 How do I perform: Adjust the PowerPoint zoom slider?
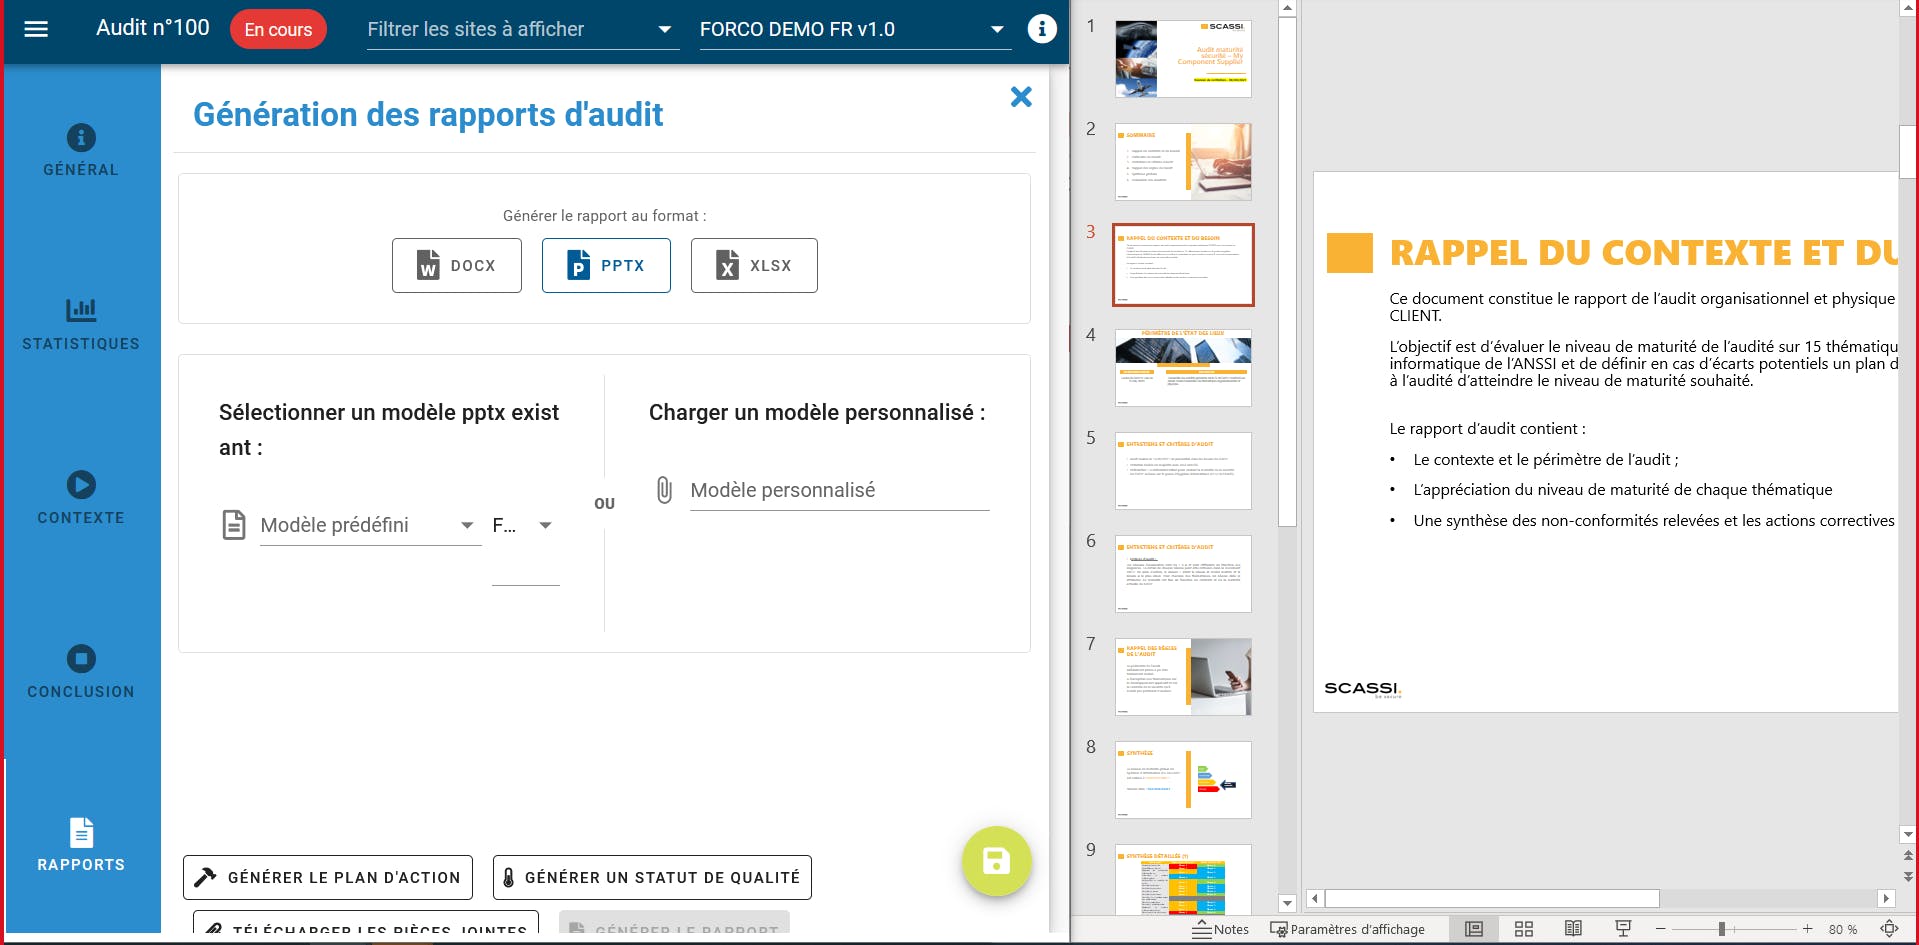click(1722, 929)
